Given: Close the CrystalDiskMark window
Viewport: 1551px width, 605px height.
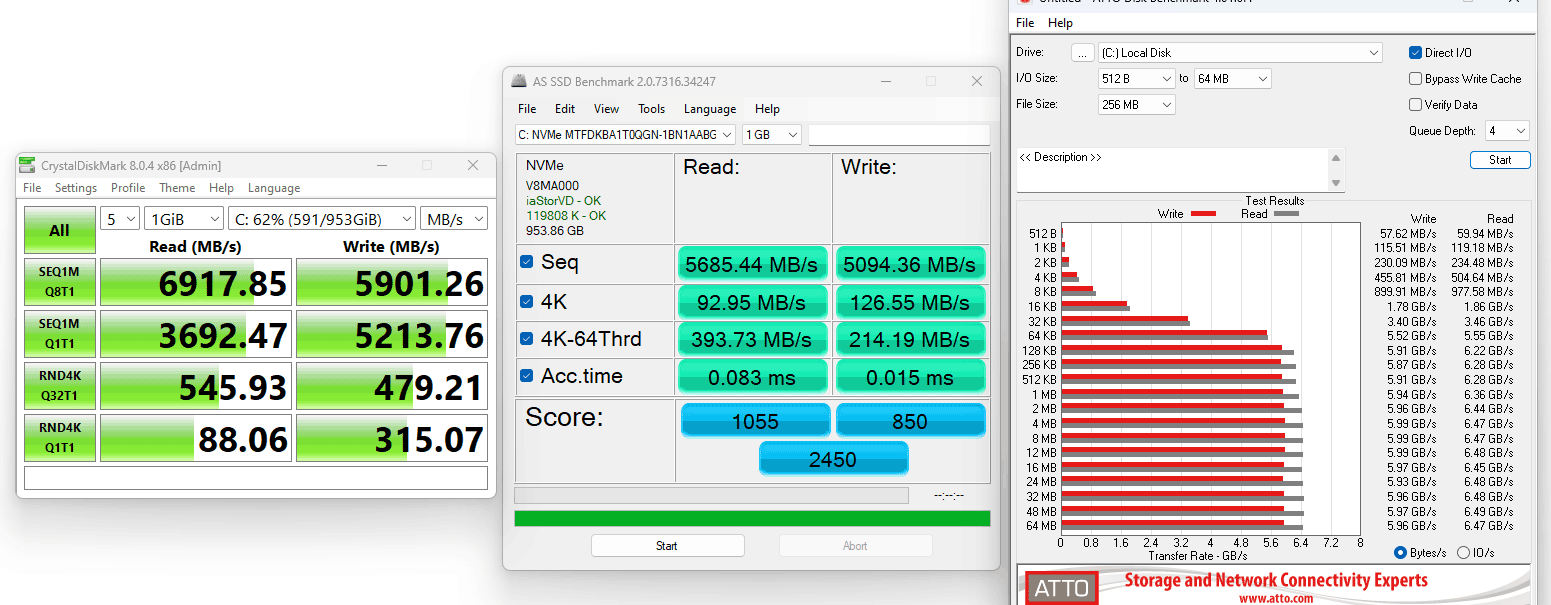Looking at the screenshot, I should pyautogui.click(x=473, y=165).
